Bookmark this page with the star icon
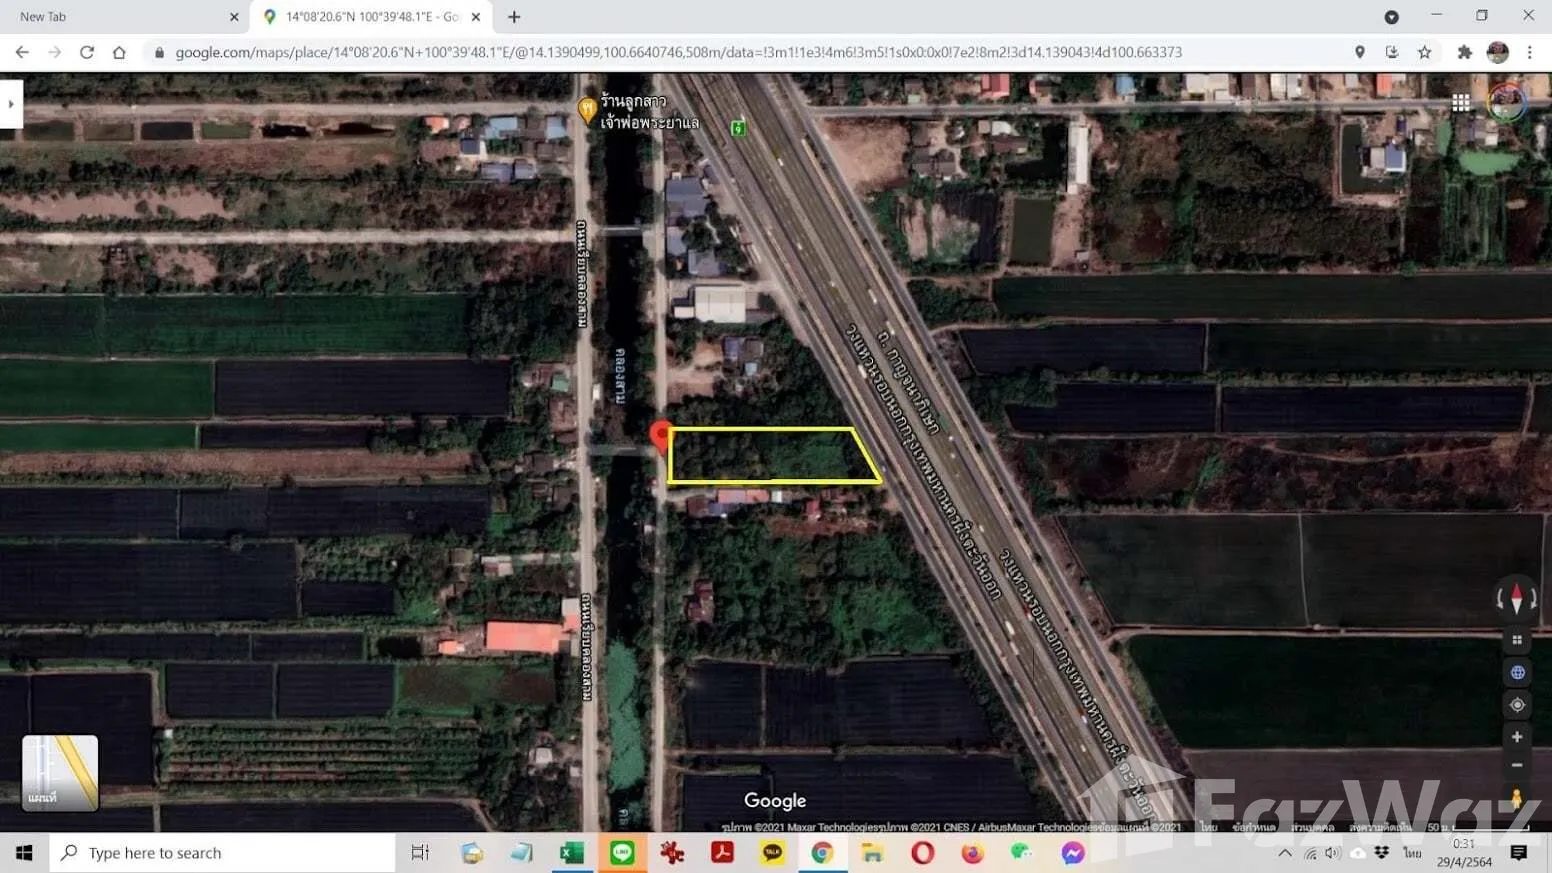This screenshot has height=873, width=1552. pyautogui.click(x=1424, y=52)
